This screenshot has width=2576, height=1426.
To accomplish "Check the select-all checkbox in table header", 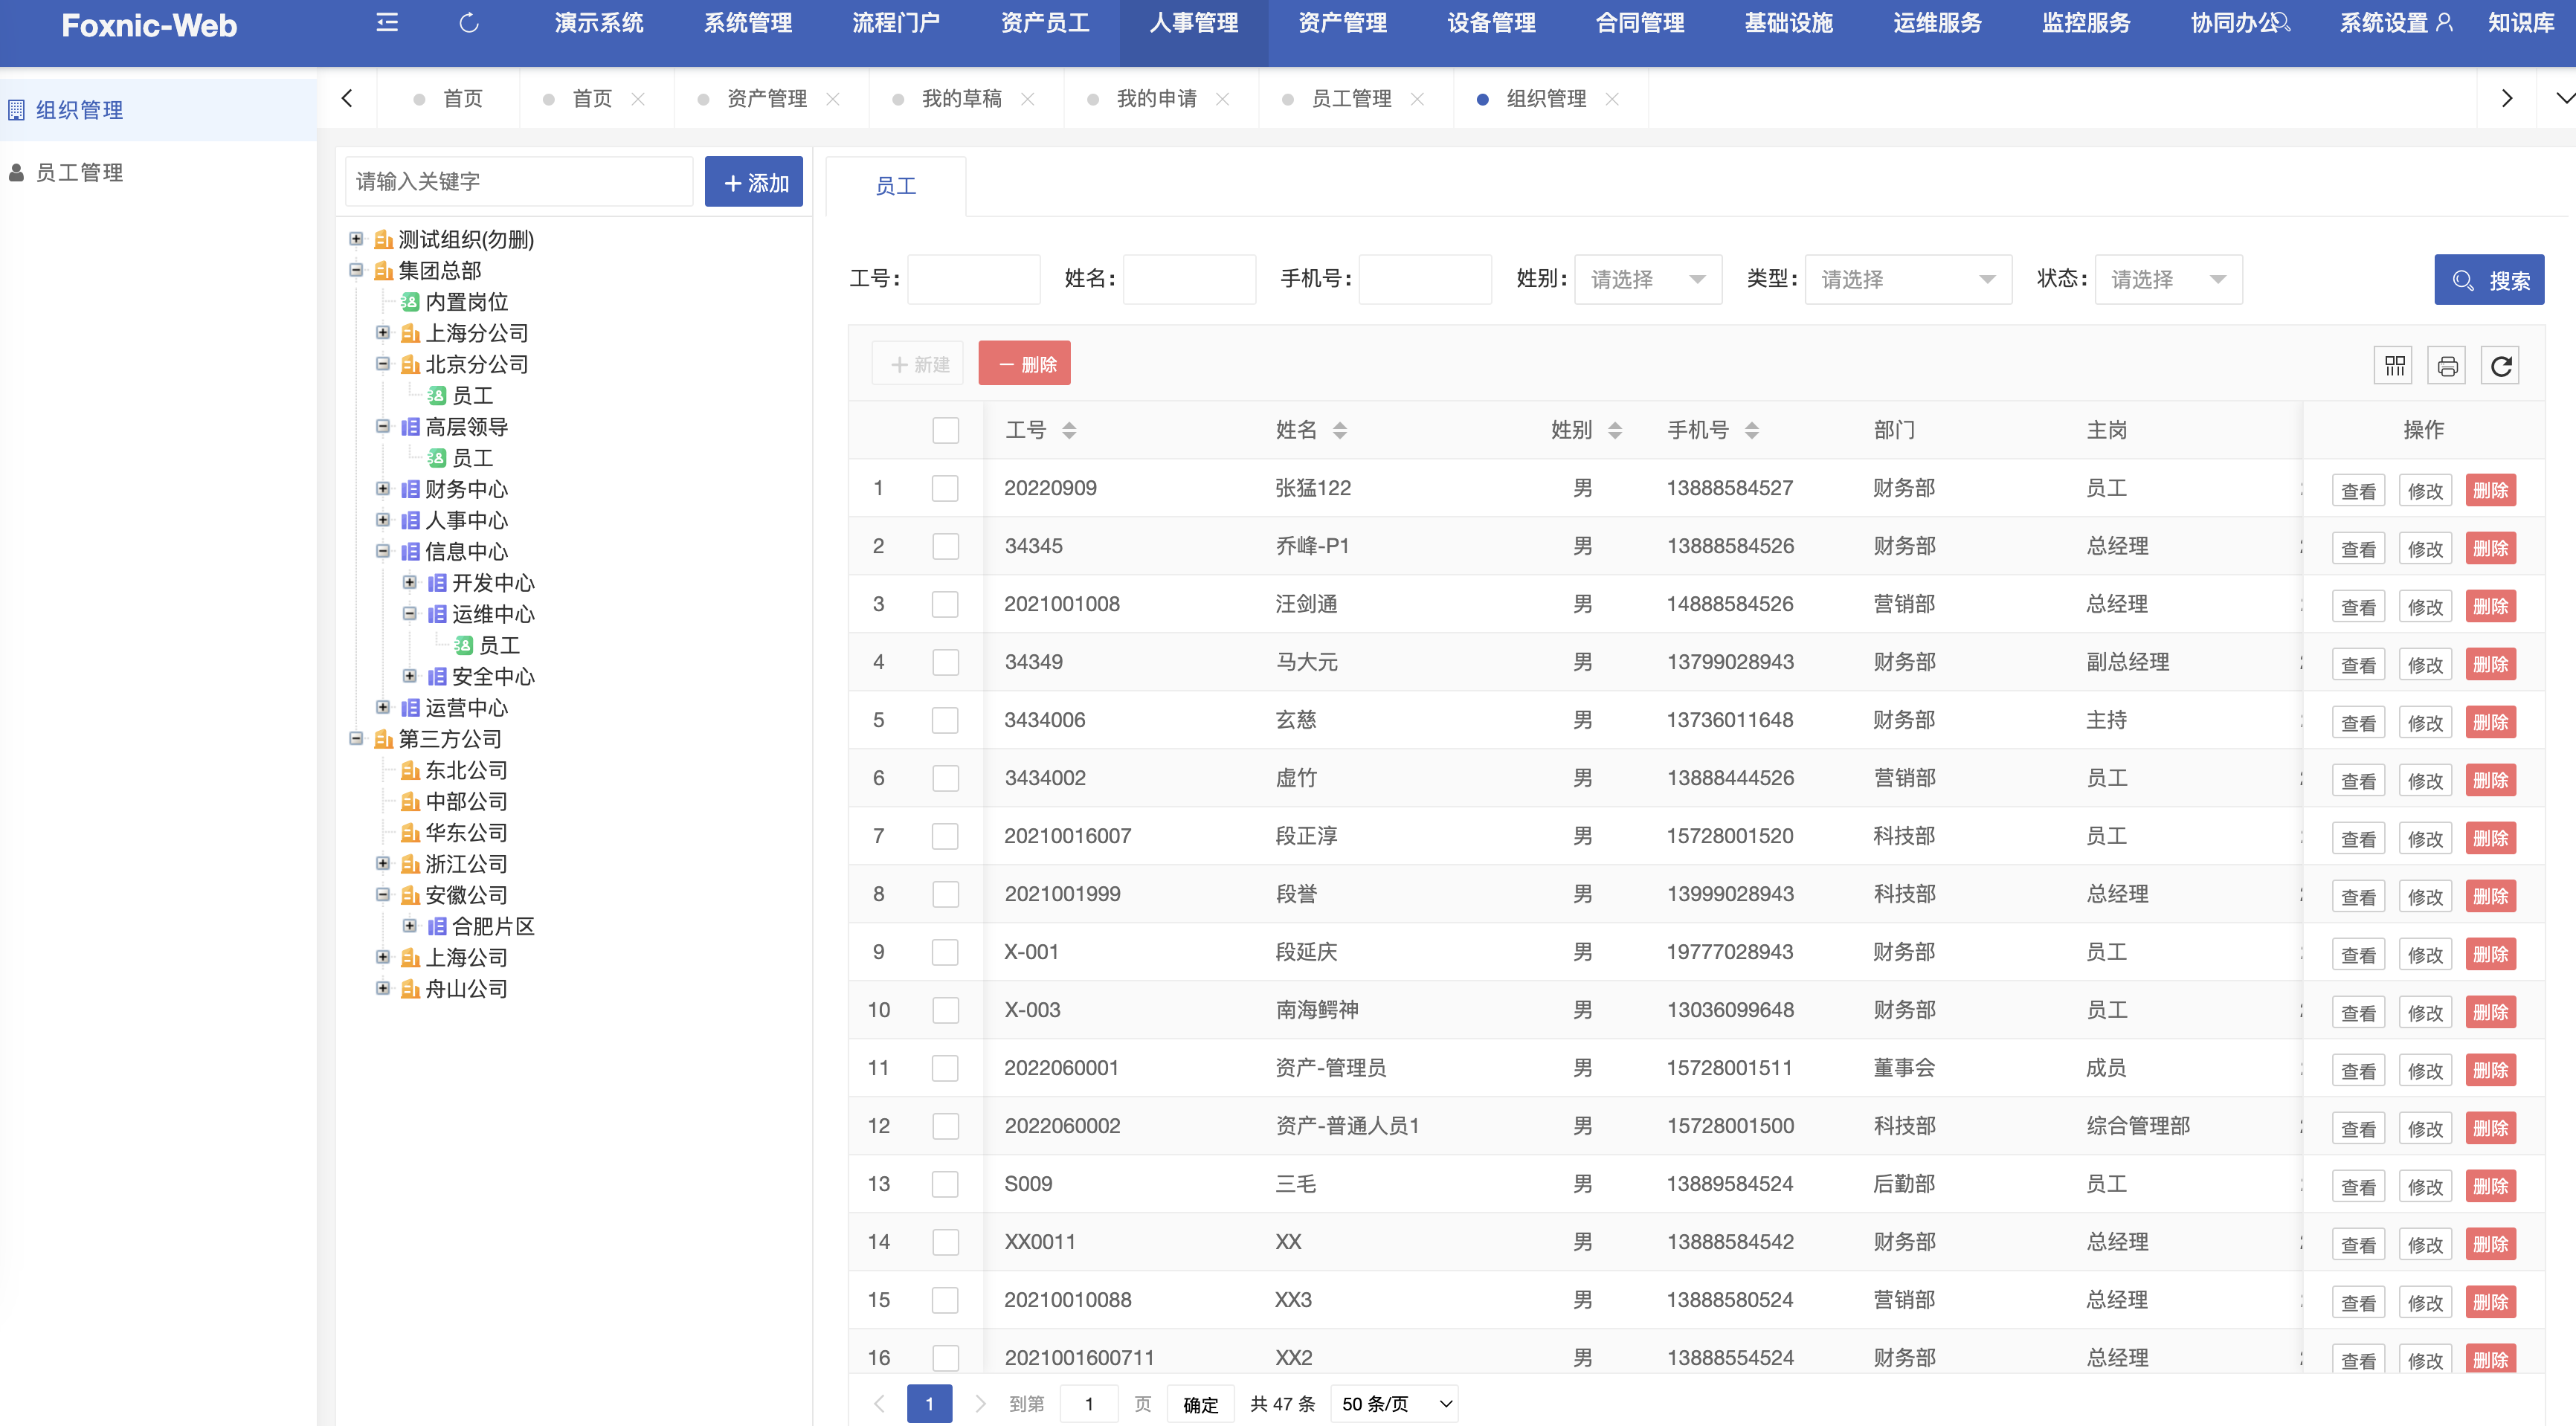I will pos(945,430).
